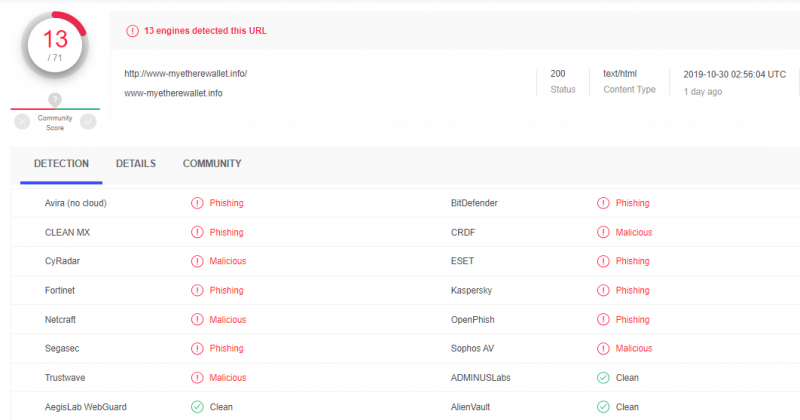
Task: Click the text/html content type value
Action: coord(620,73)
